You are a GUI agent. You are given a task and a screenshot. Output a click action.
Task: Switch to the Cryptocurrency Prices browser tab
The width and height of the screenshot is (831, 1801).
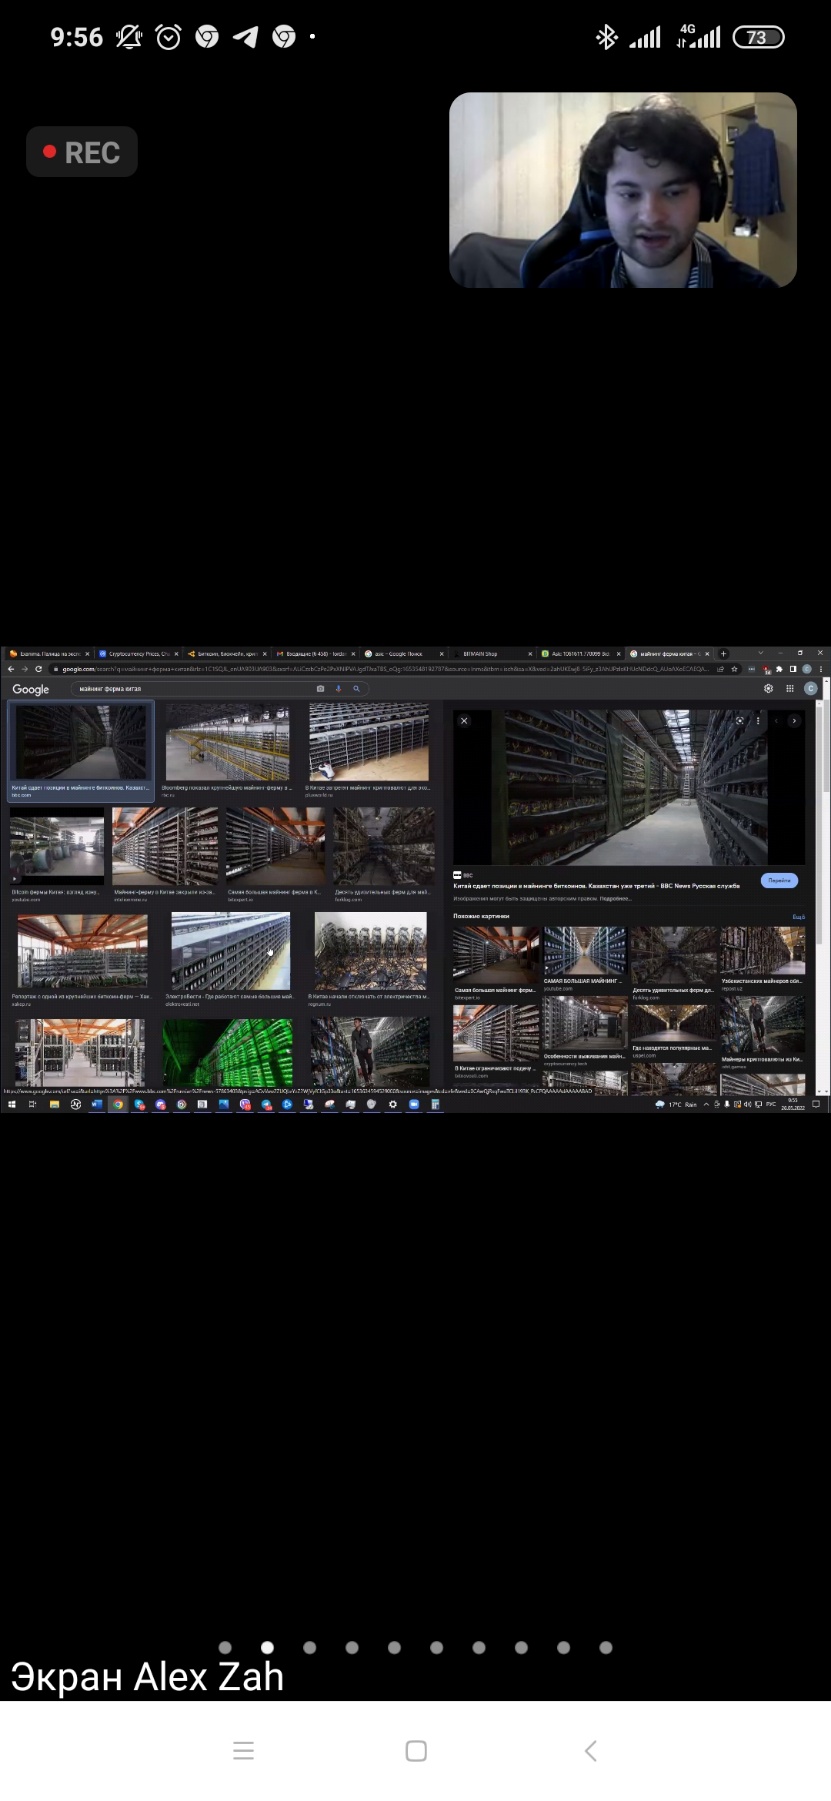[137, 654]
